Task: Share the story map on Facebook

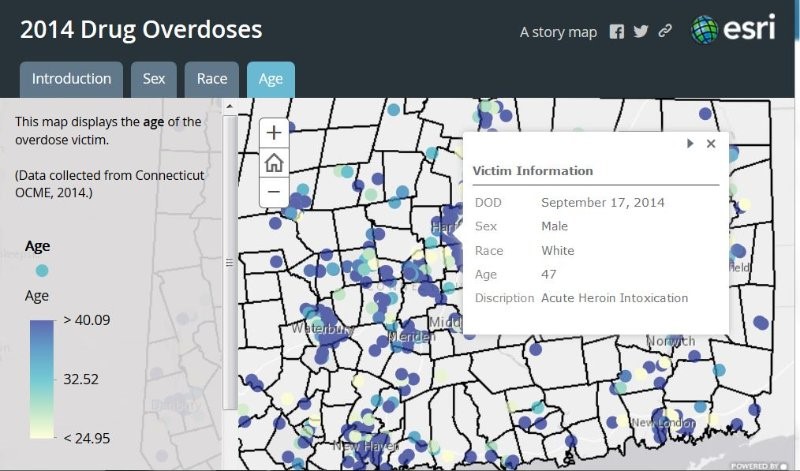Action: (x=616, y=32)
